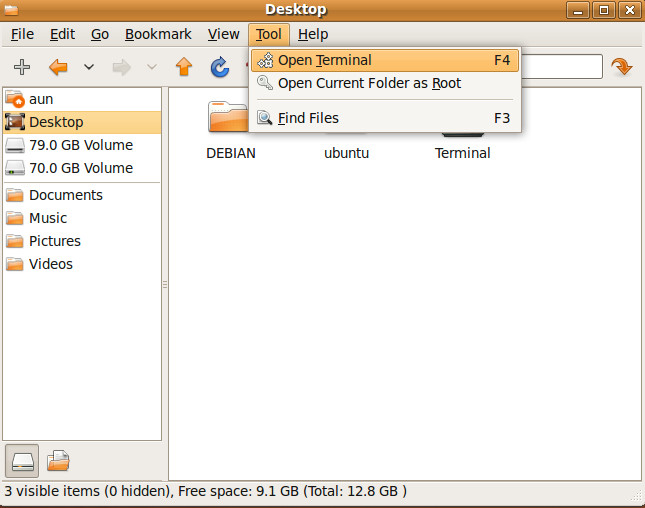Switch side pane to directory tree button
Screen dimensions: 645x508
pyautogui.click(x=58, y=461)
